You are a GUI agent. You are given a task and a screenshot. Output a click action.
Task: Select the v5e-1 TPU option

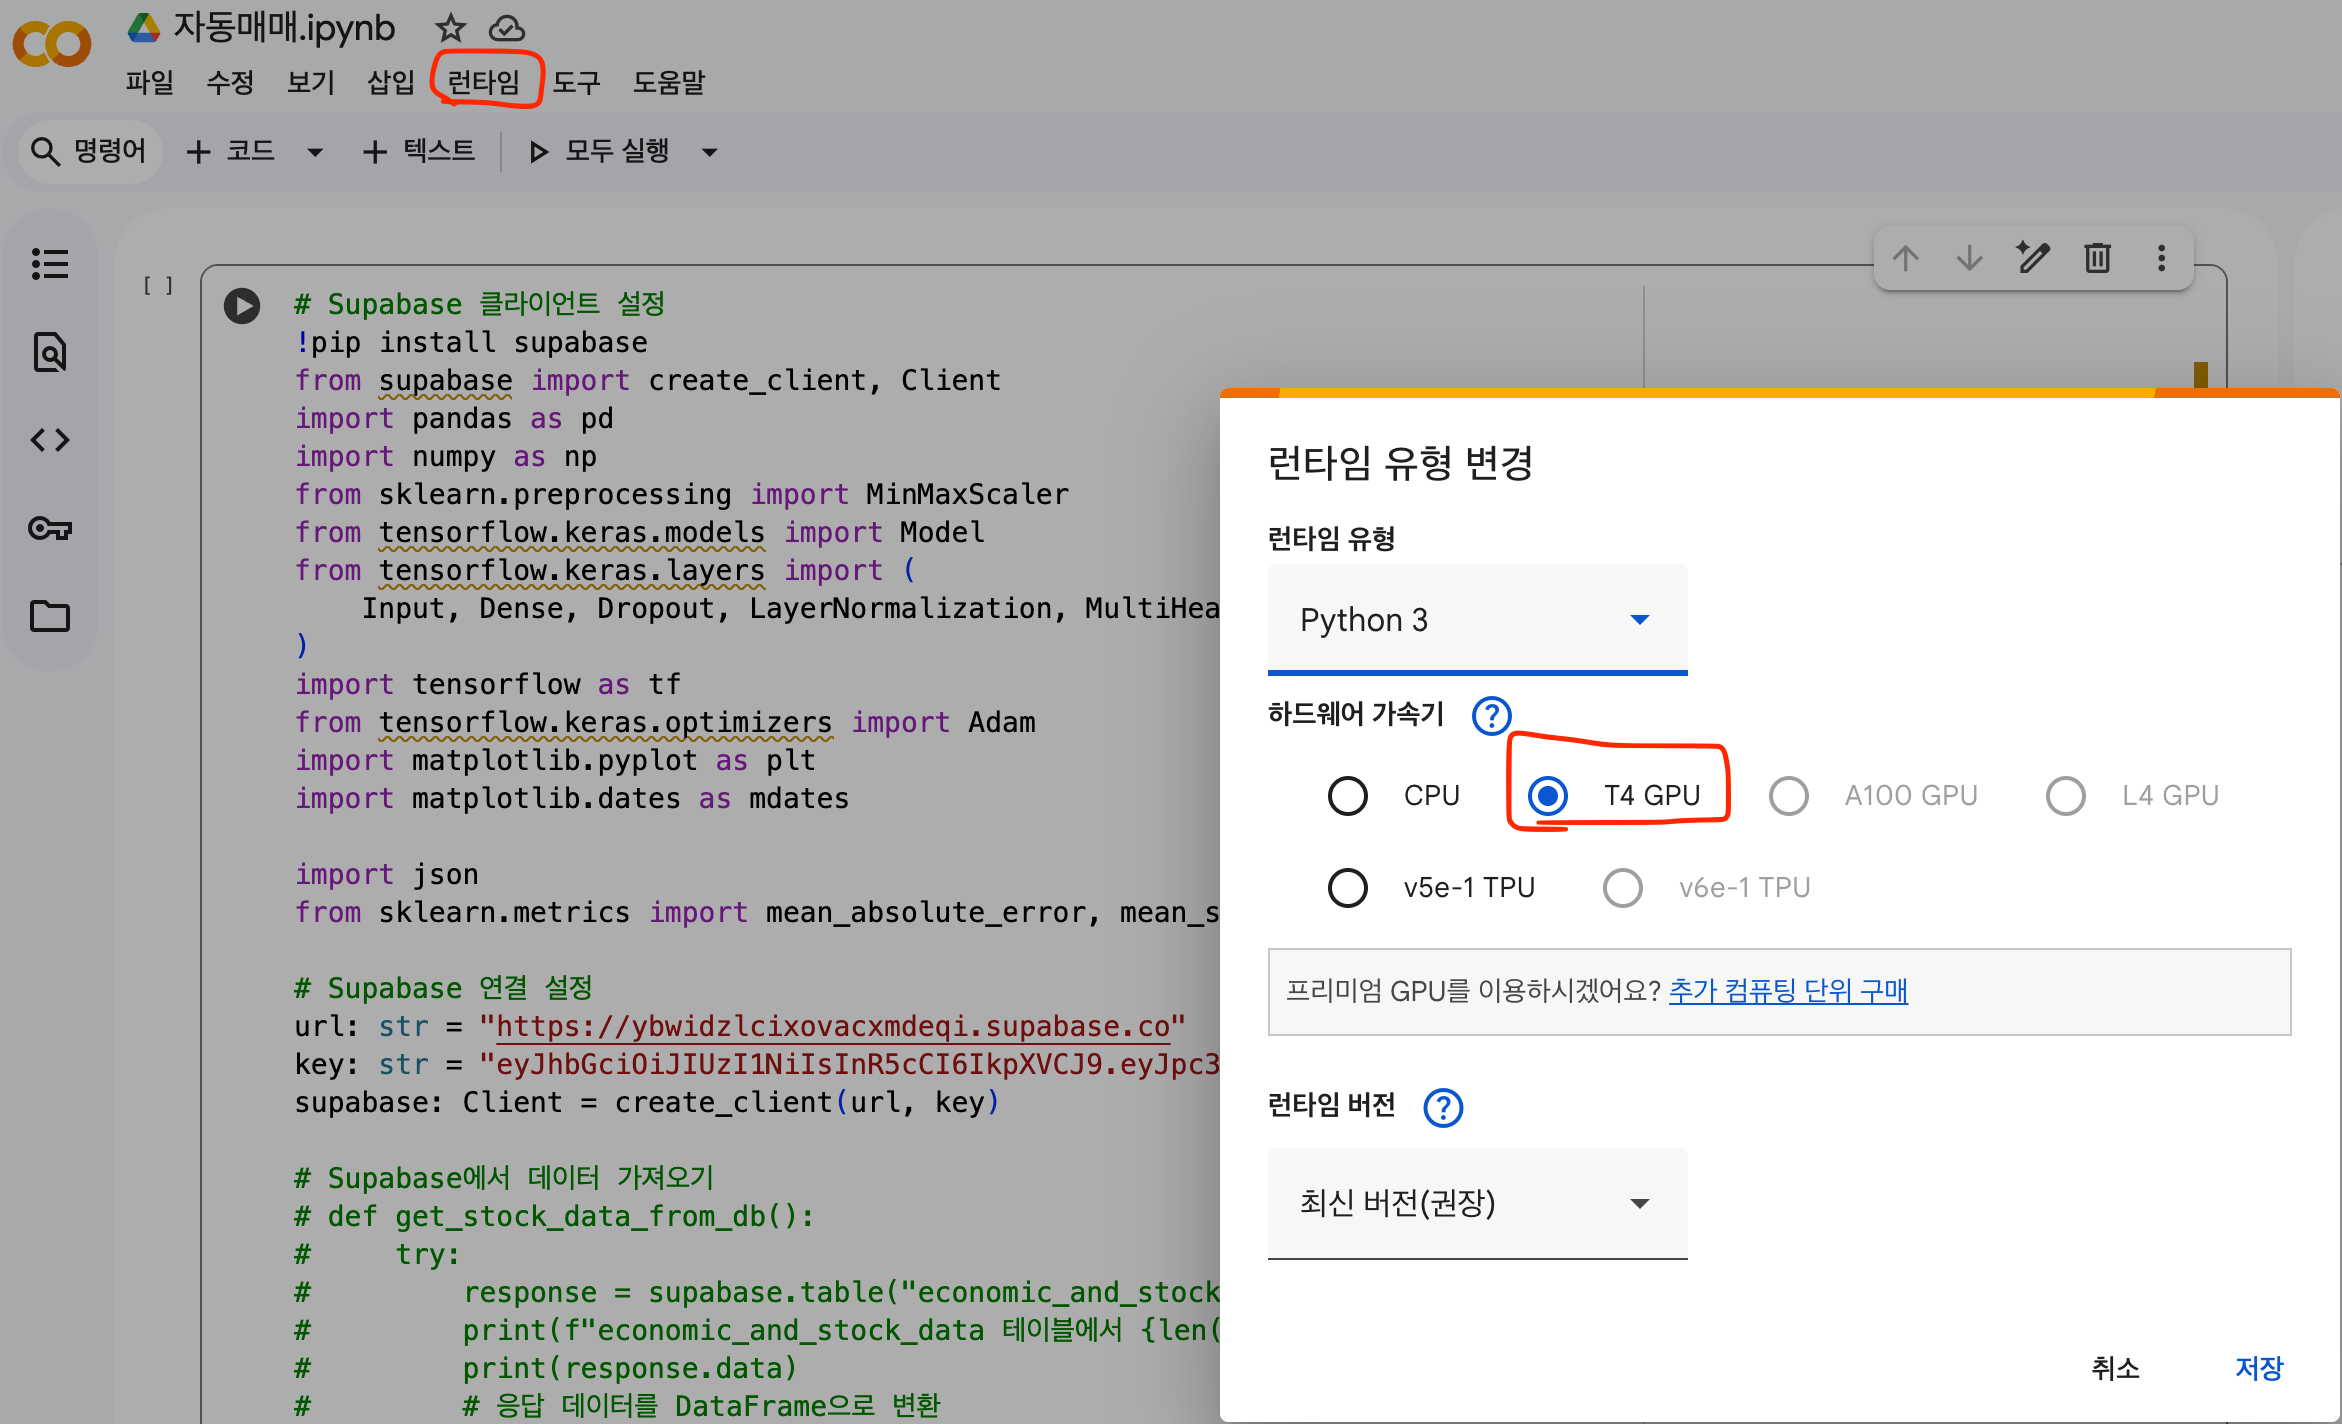[x=1348, y=888]
